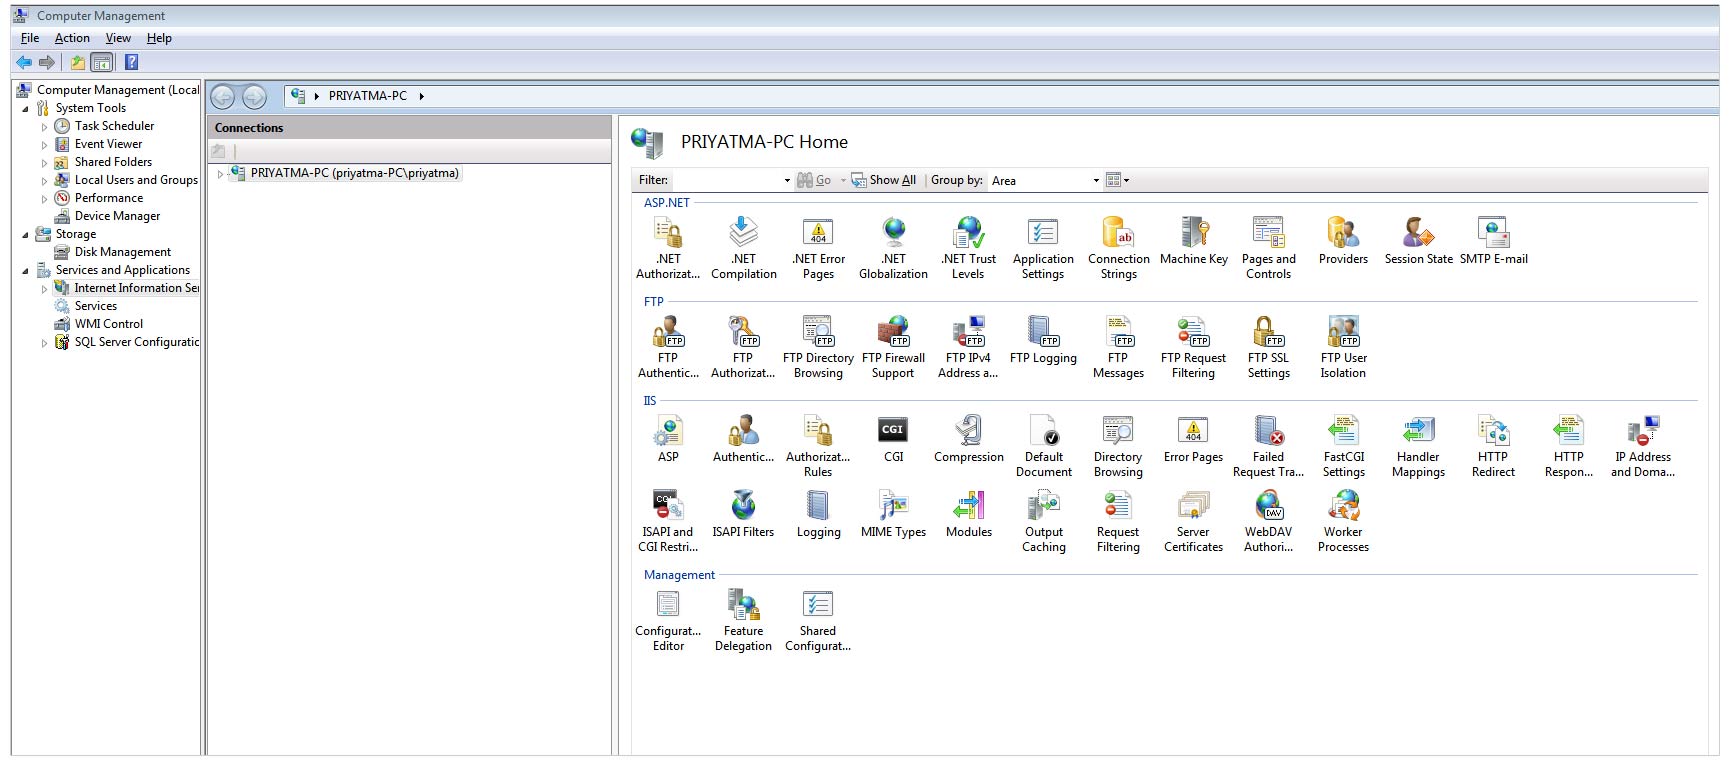Open Handler Mappings feature

tap(1418, 445)
